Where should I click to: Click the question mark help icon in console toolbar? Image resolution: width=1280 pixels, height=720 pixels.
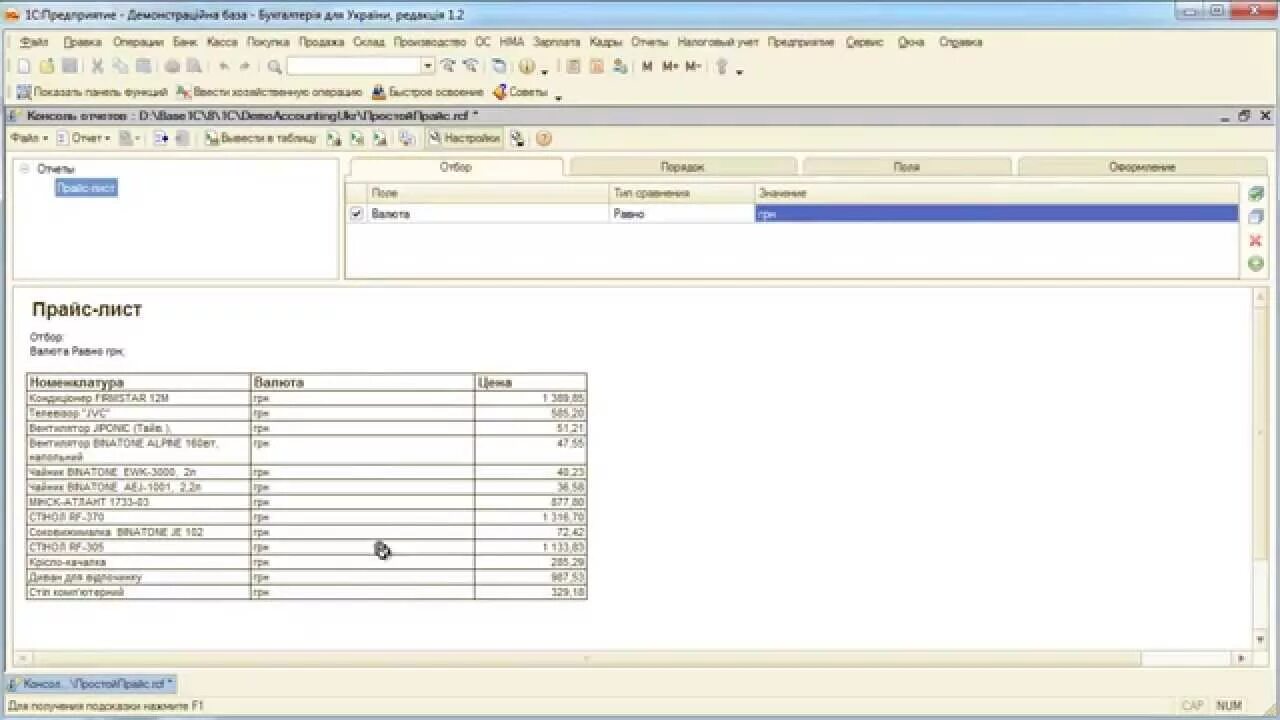(544, 139)
